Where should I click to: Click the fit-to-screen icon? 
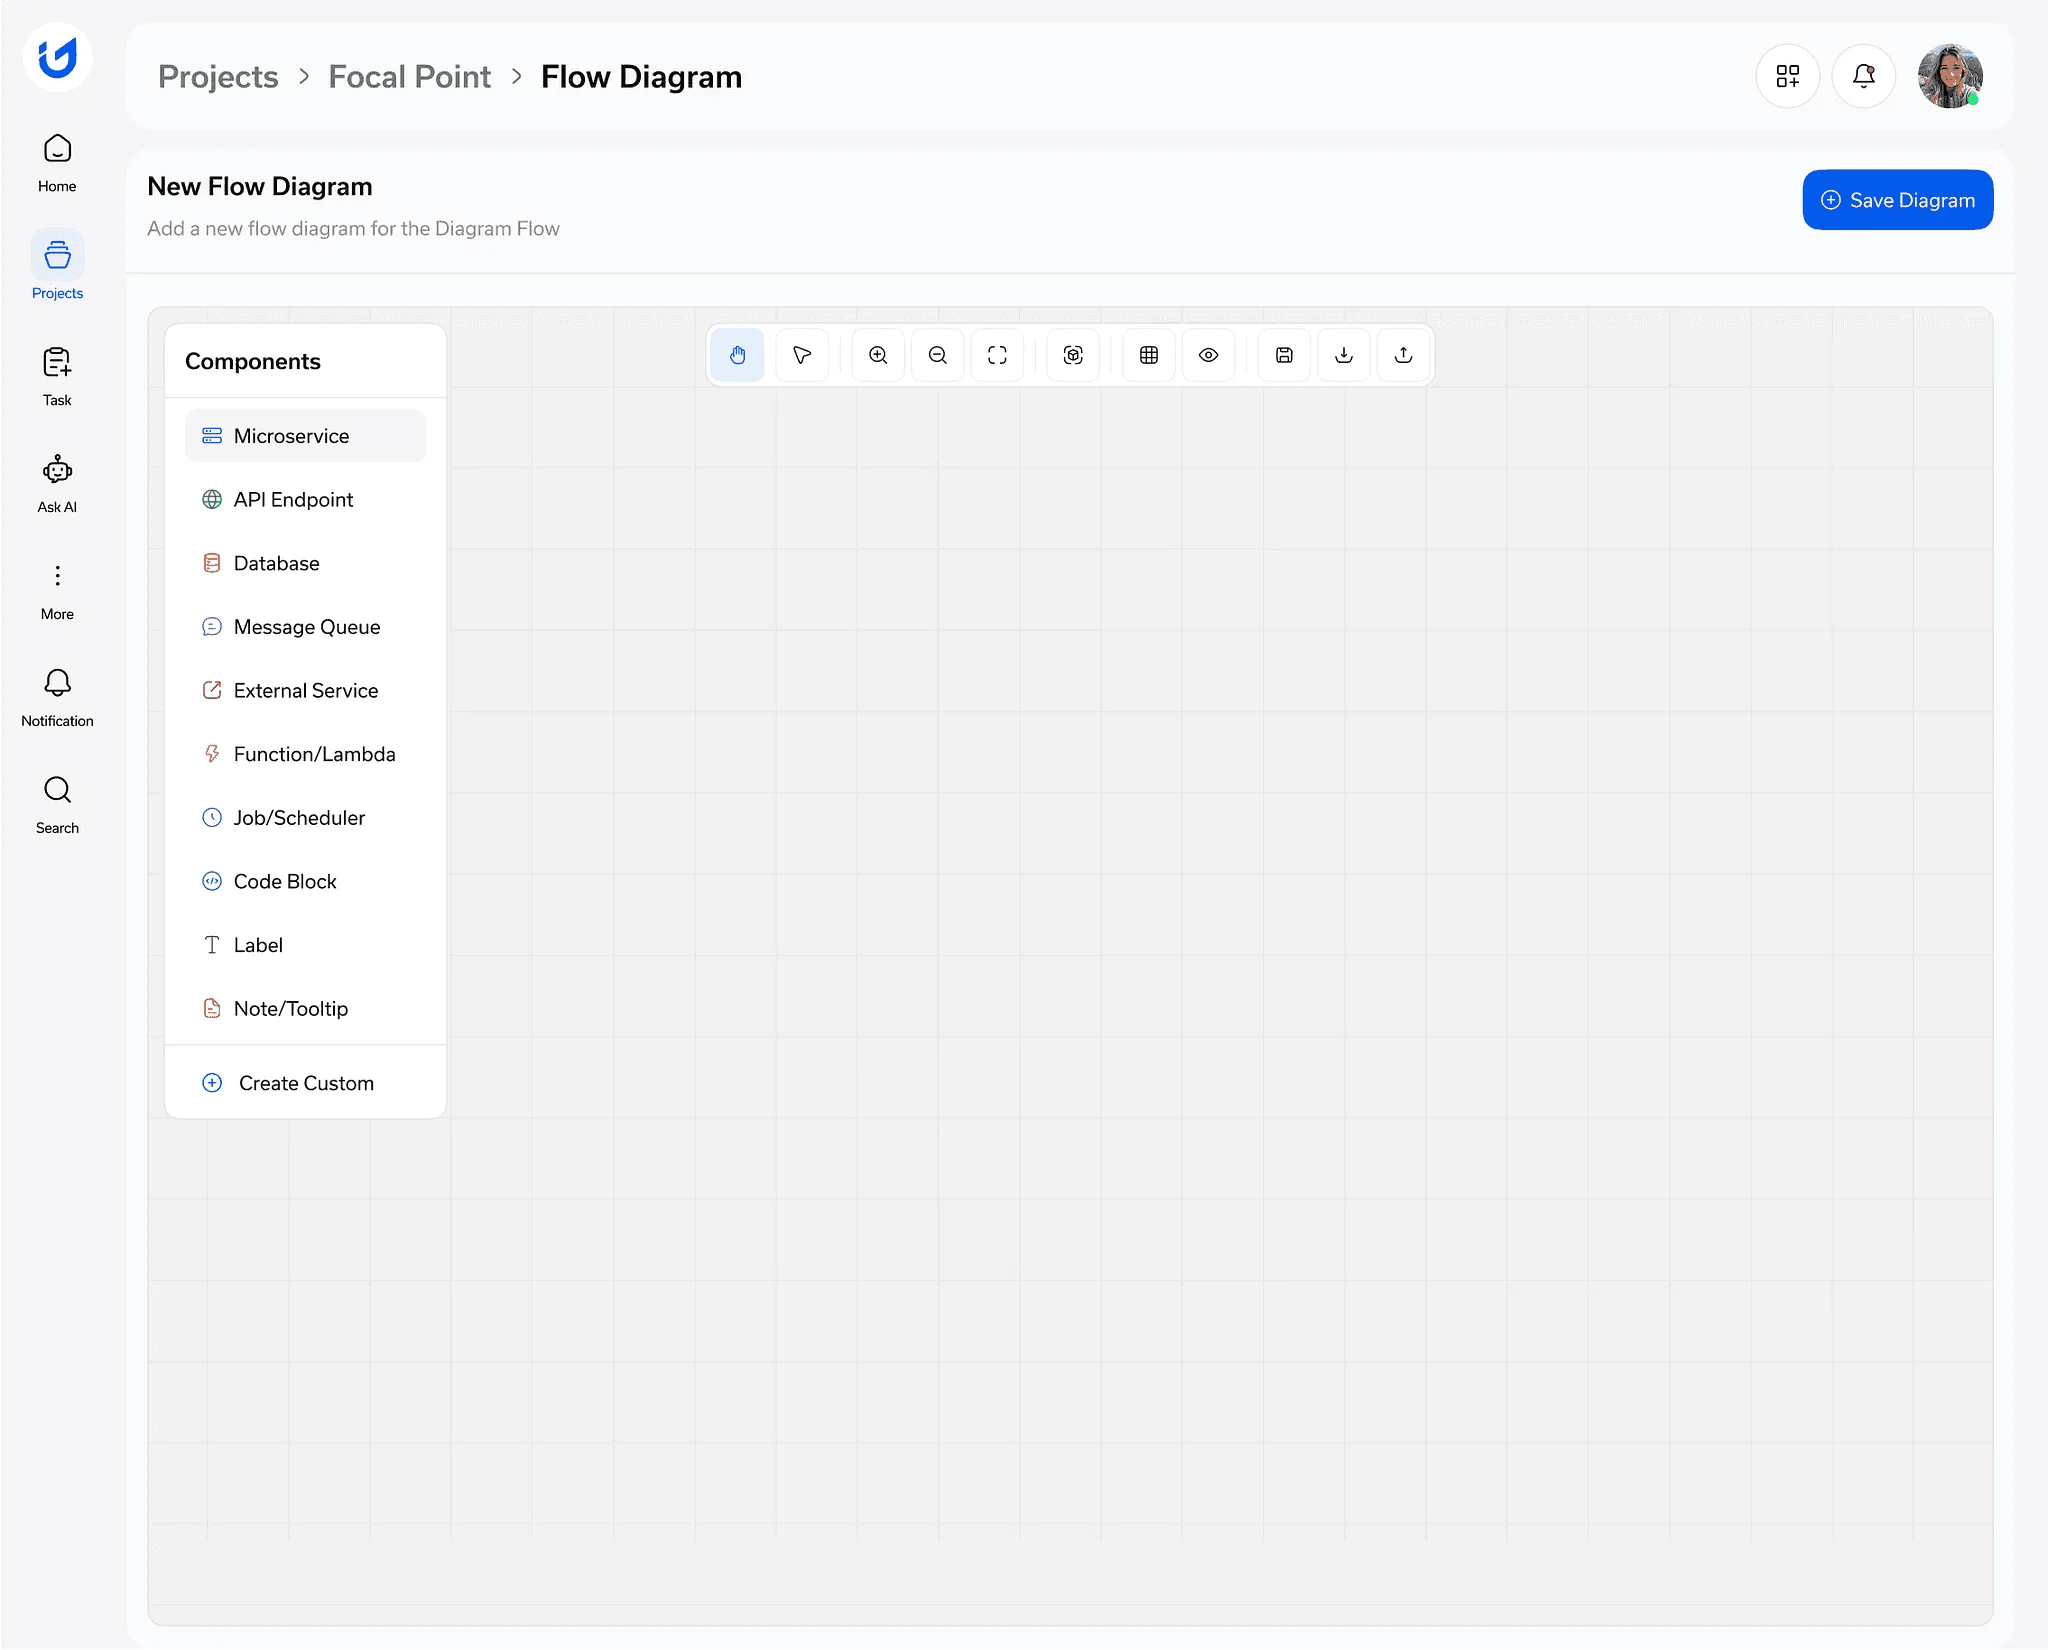(x=997, y=355)
